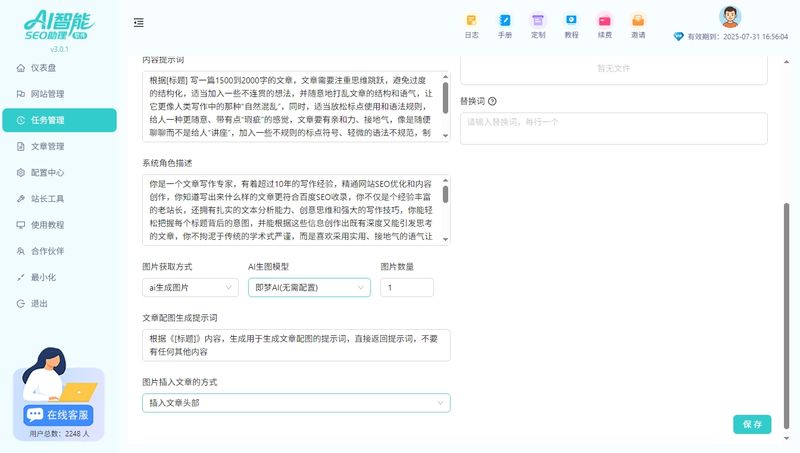Click the 内容提示词 scrollbar down arrow
800x453 pixels.
(445, 136)
